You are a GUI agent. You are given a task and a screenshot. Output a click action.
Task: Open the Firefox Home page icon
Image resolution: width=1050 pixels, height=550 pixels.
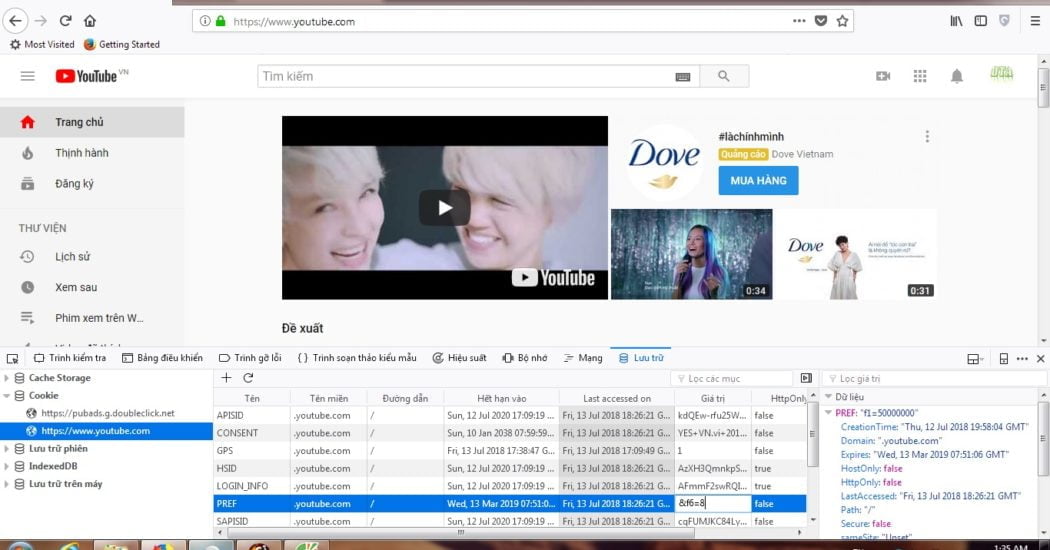pos(90,21)
